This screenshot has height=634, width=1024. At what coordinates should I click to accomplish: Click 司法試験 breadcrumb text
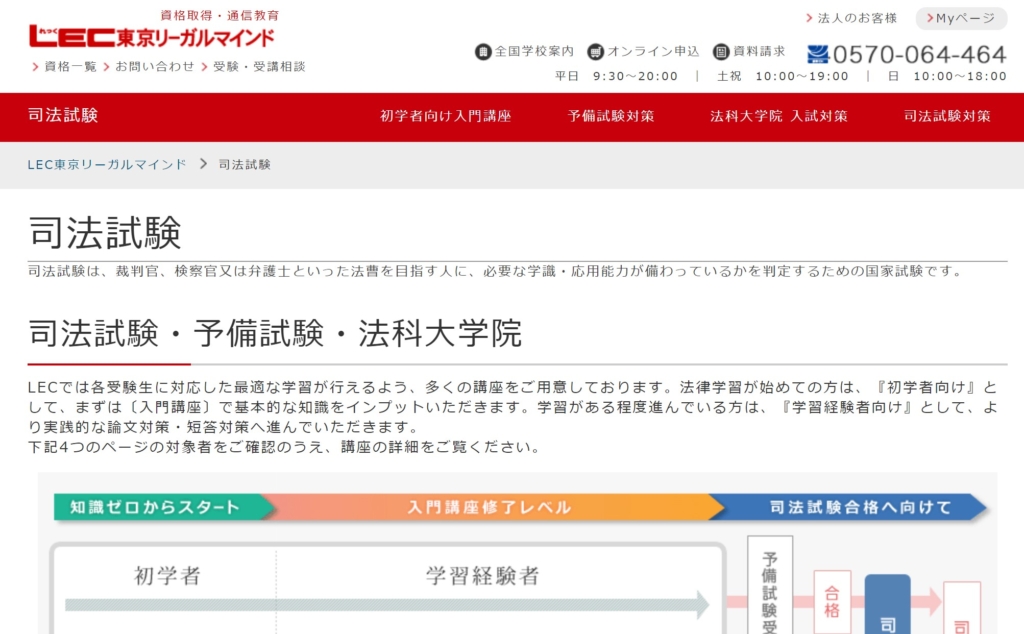(x=244, y=165)
